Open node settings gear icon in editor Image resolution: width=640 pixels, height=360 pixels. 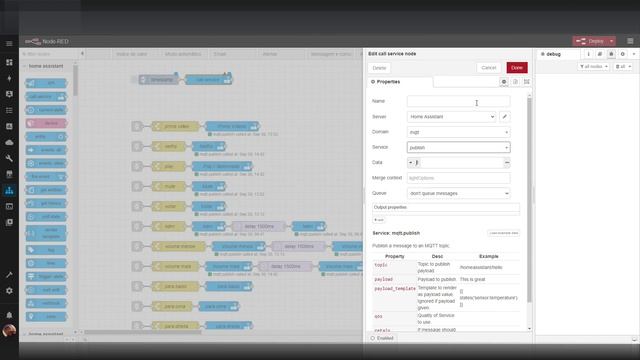tap(504, 82)
